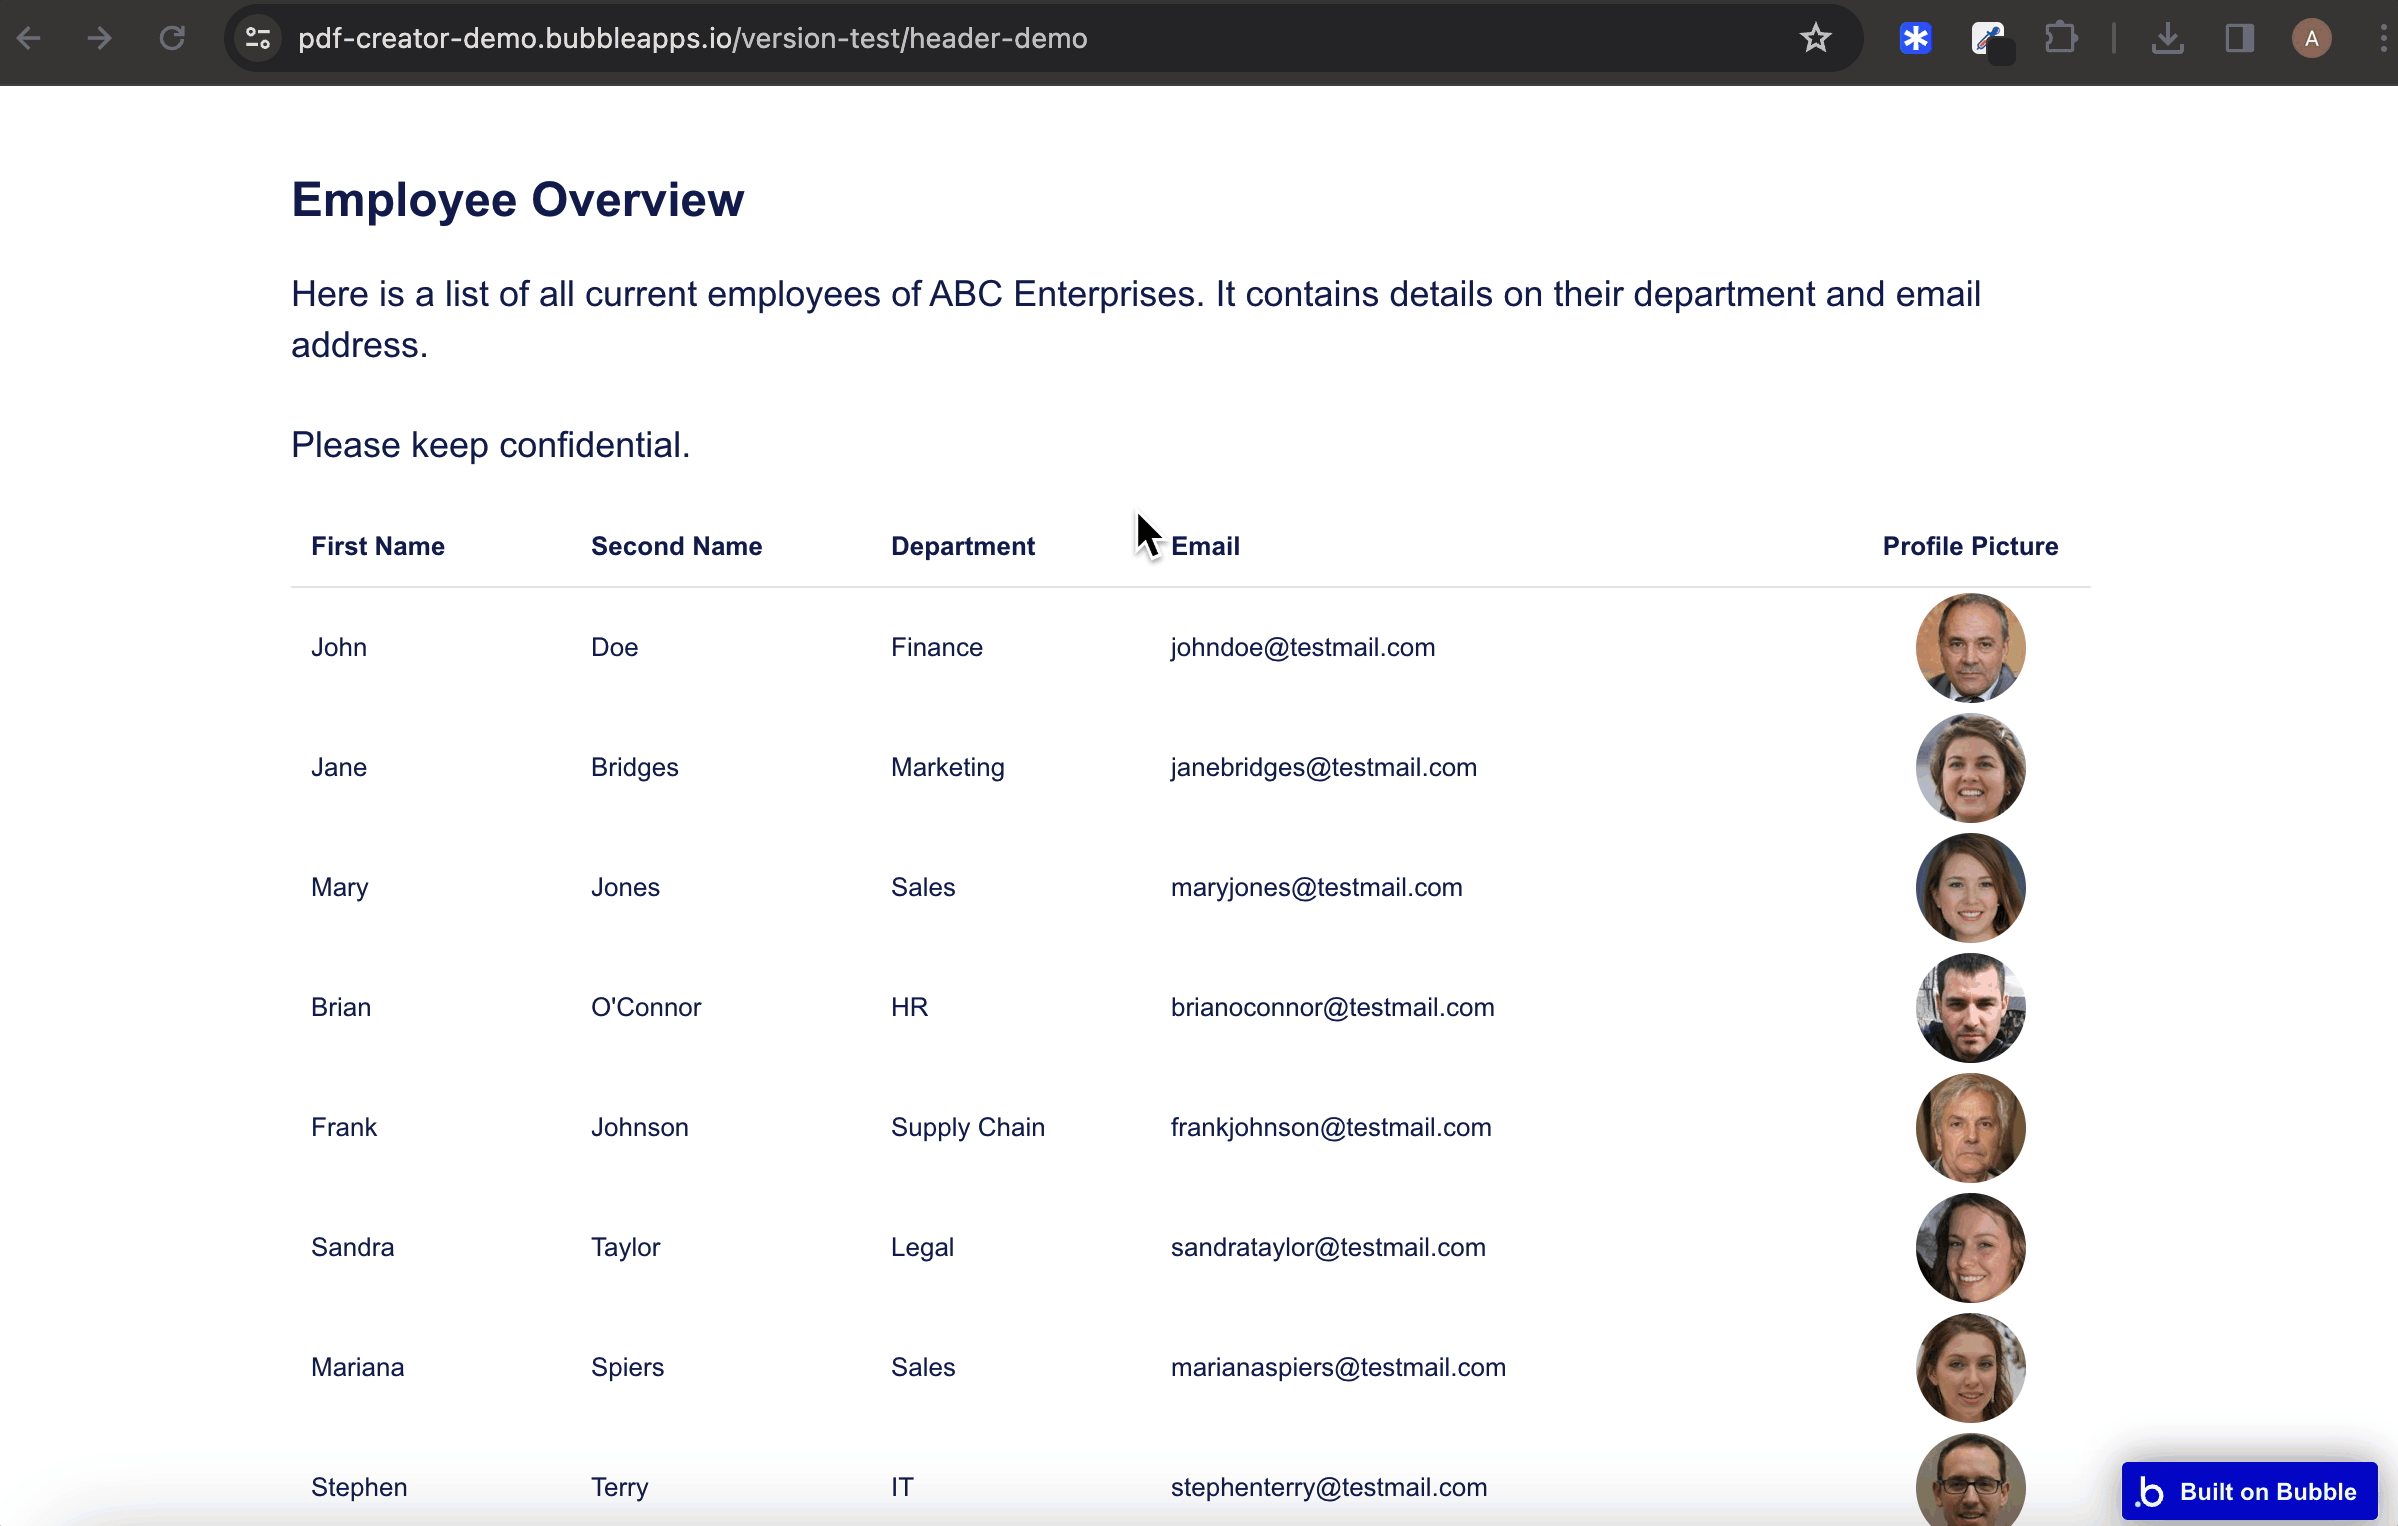This screenshot has width=2398, height=1526.
Task: Open the blue asterisk extension
Action: [x=1915, y=39]
